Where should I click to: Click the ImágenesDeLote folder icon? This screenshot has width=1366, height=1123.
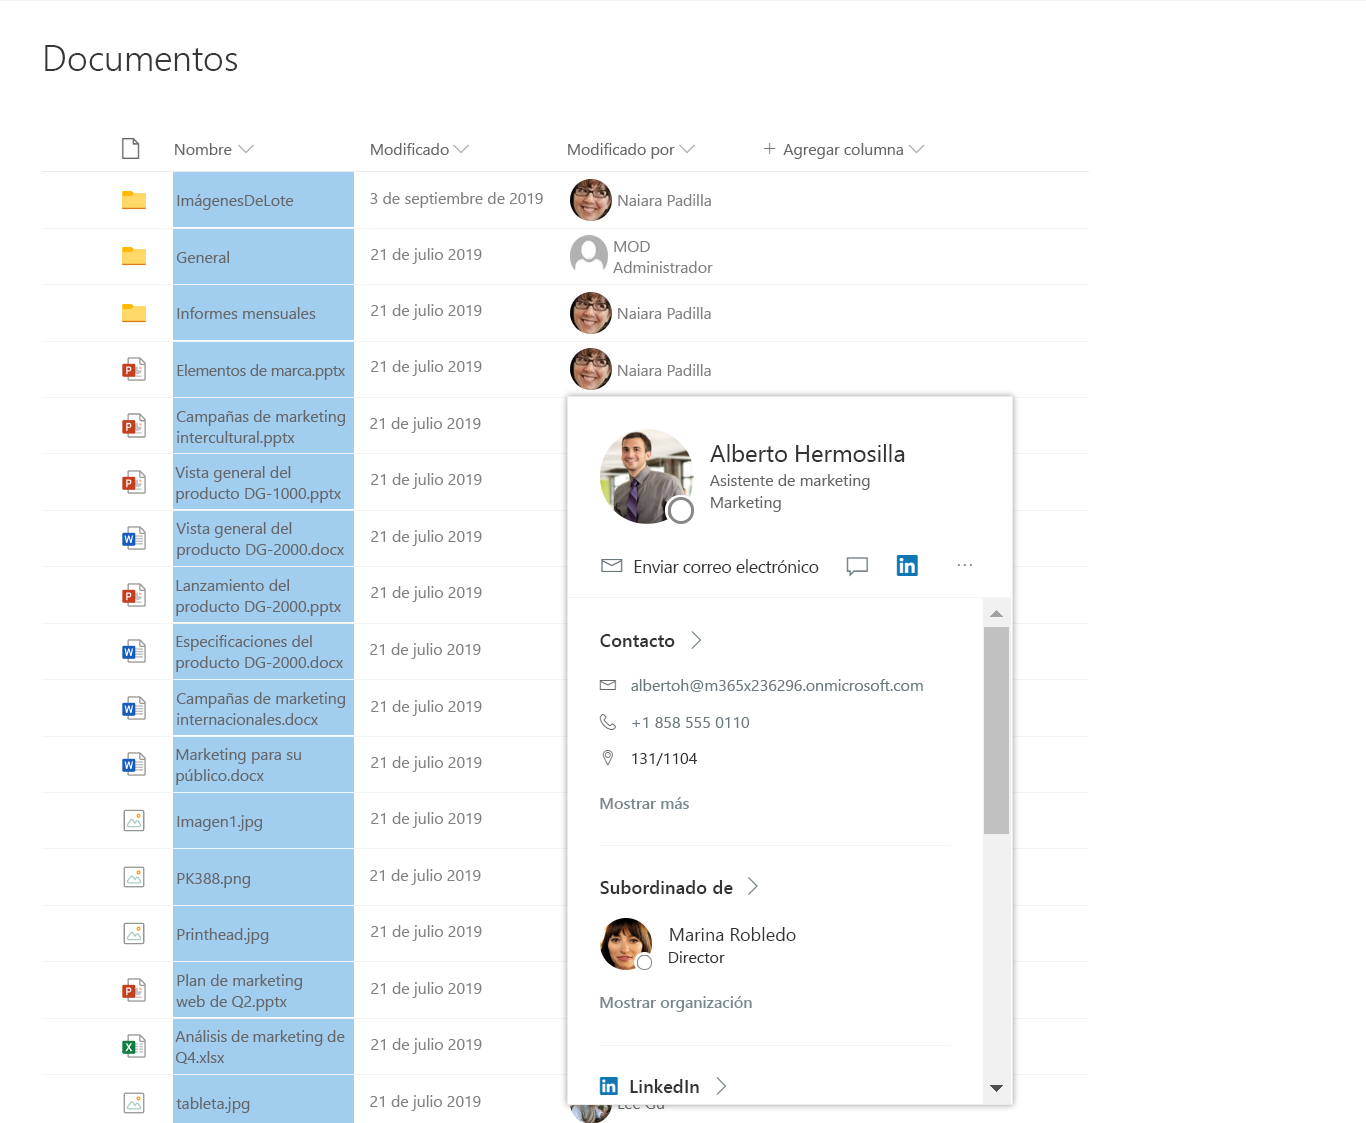pos(134,200)
